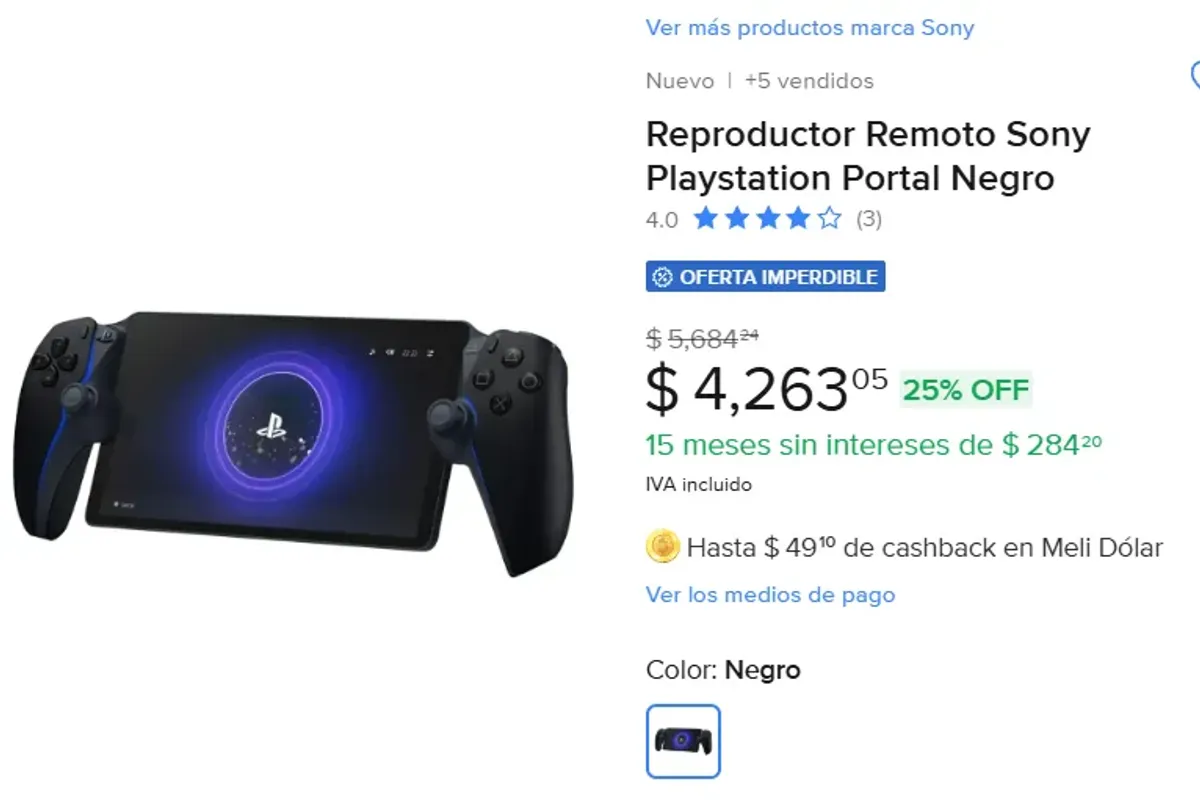Click the OFERTA IMPERDIBLE badge
The image size is (1200, 810).
(763, 276)
